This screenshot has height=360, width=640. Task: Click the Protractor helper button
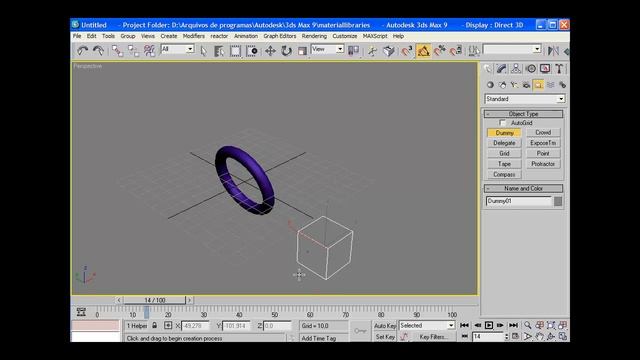pyautogui.click(x=543, y=164)
